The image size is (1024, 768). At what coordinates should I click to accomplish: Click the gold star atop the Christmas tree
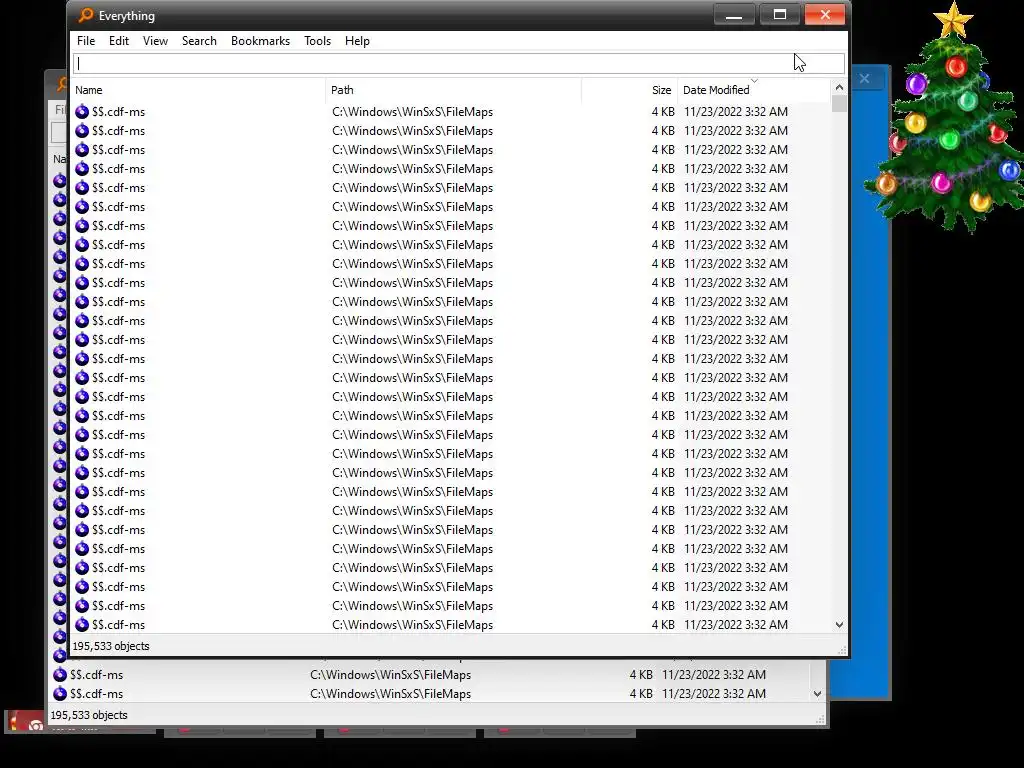(953, 18)
